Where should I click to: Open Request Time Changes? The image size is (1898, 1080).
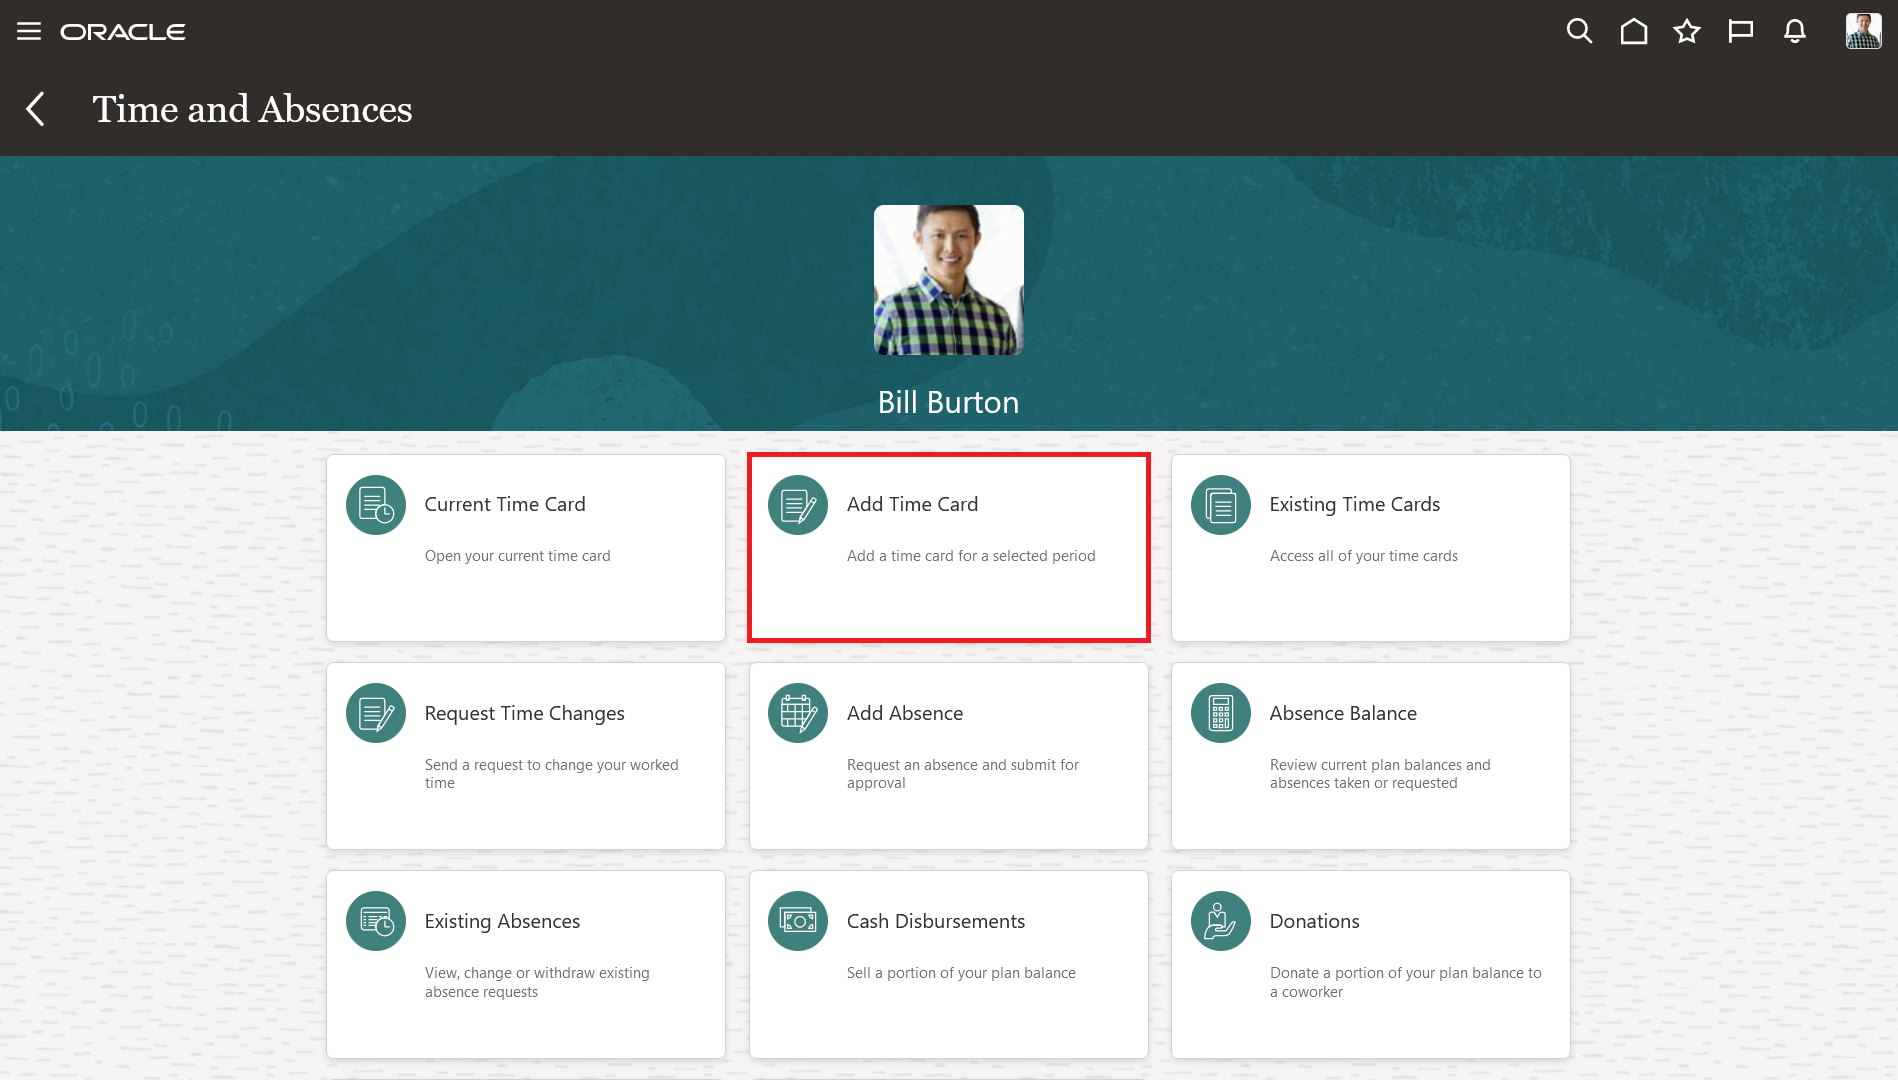pos(525,756)
